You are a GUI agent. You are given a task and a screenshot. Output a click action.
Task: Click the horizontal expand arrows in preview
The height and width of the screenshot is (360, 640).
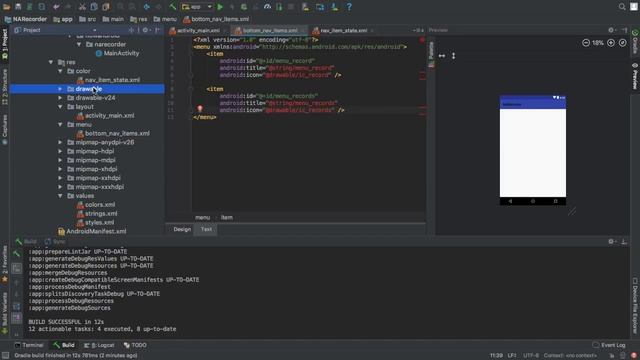(x=442, y=56)
